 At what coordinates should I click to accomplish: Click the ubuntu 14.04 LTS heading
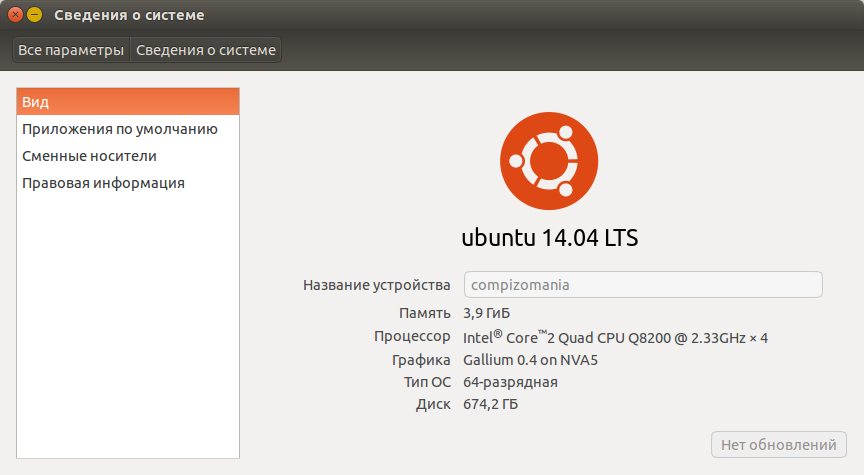pyautogui.click(x=549, y=238)
